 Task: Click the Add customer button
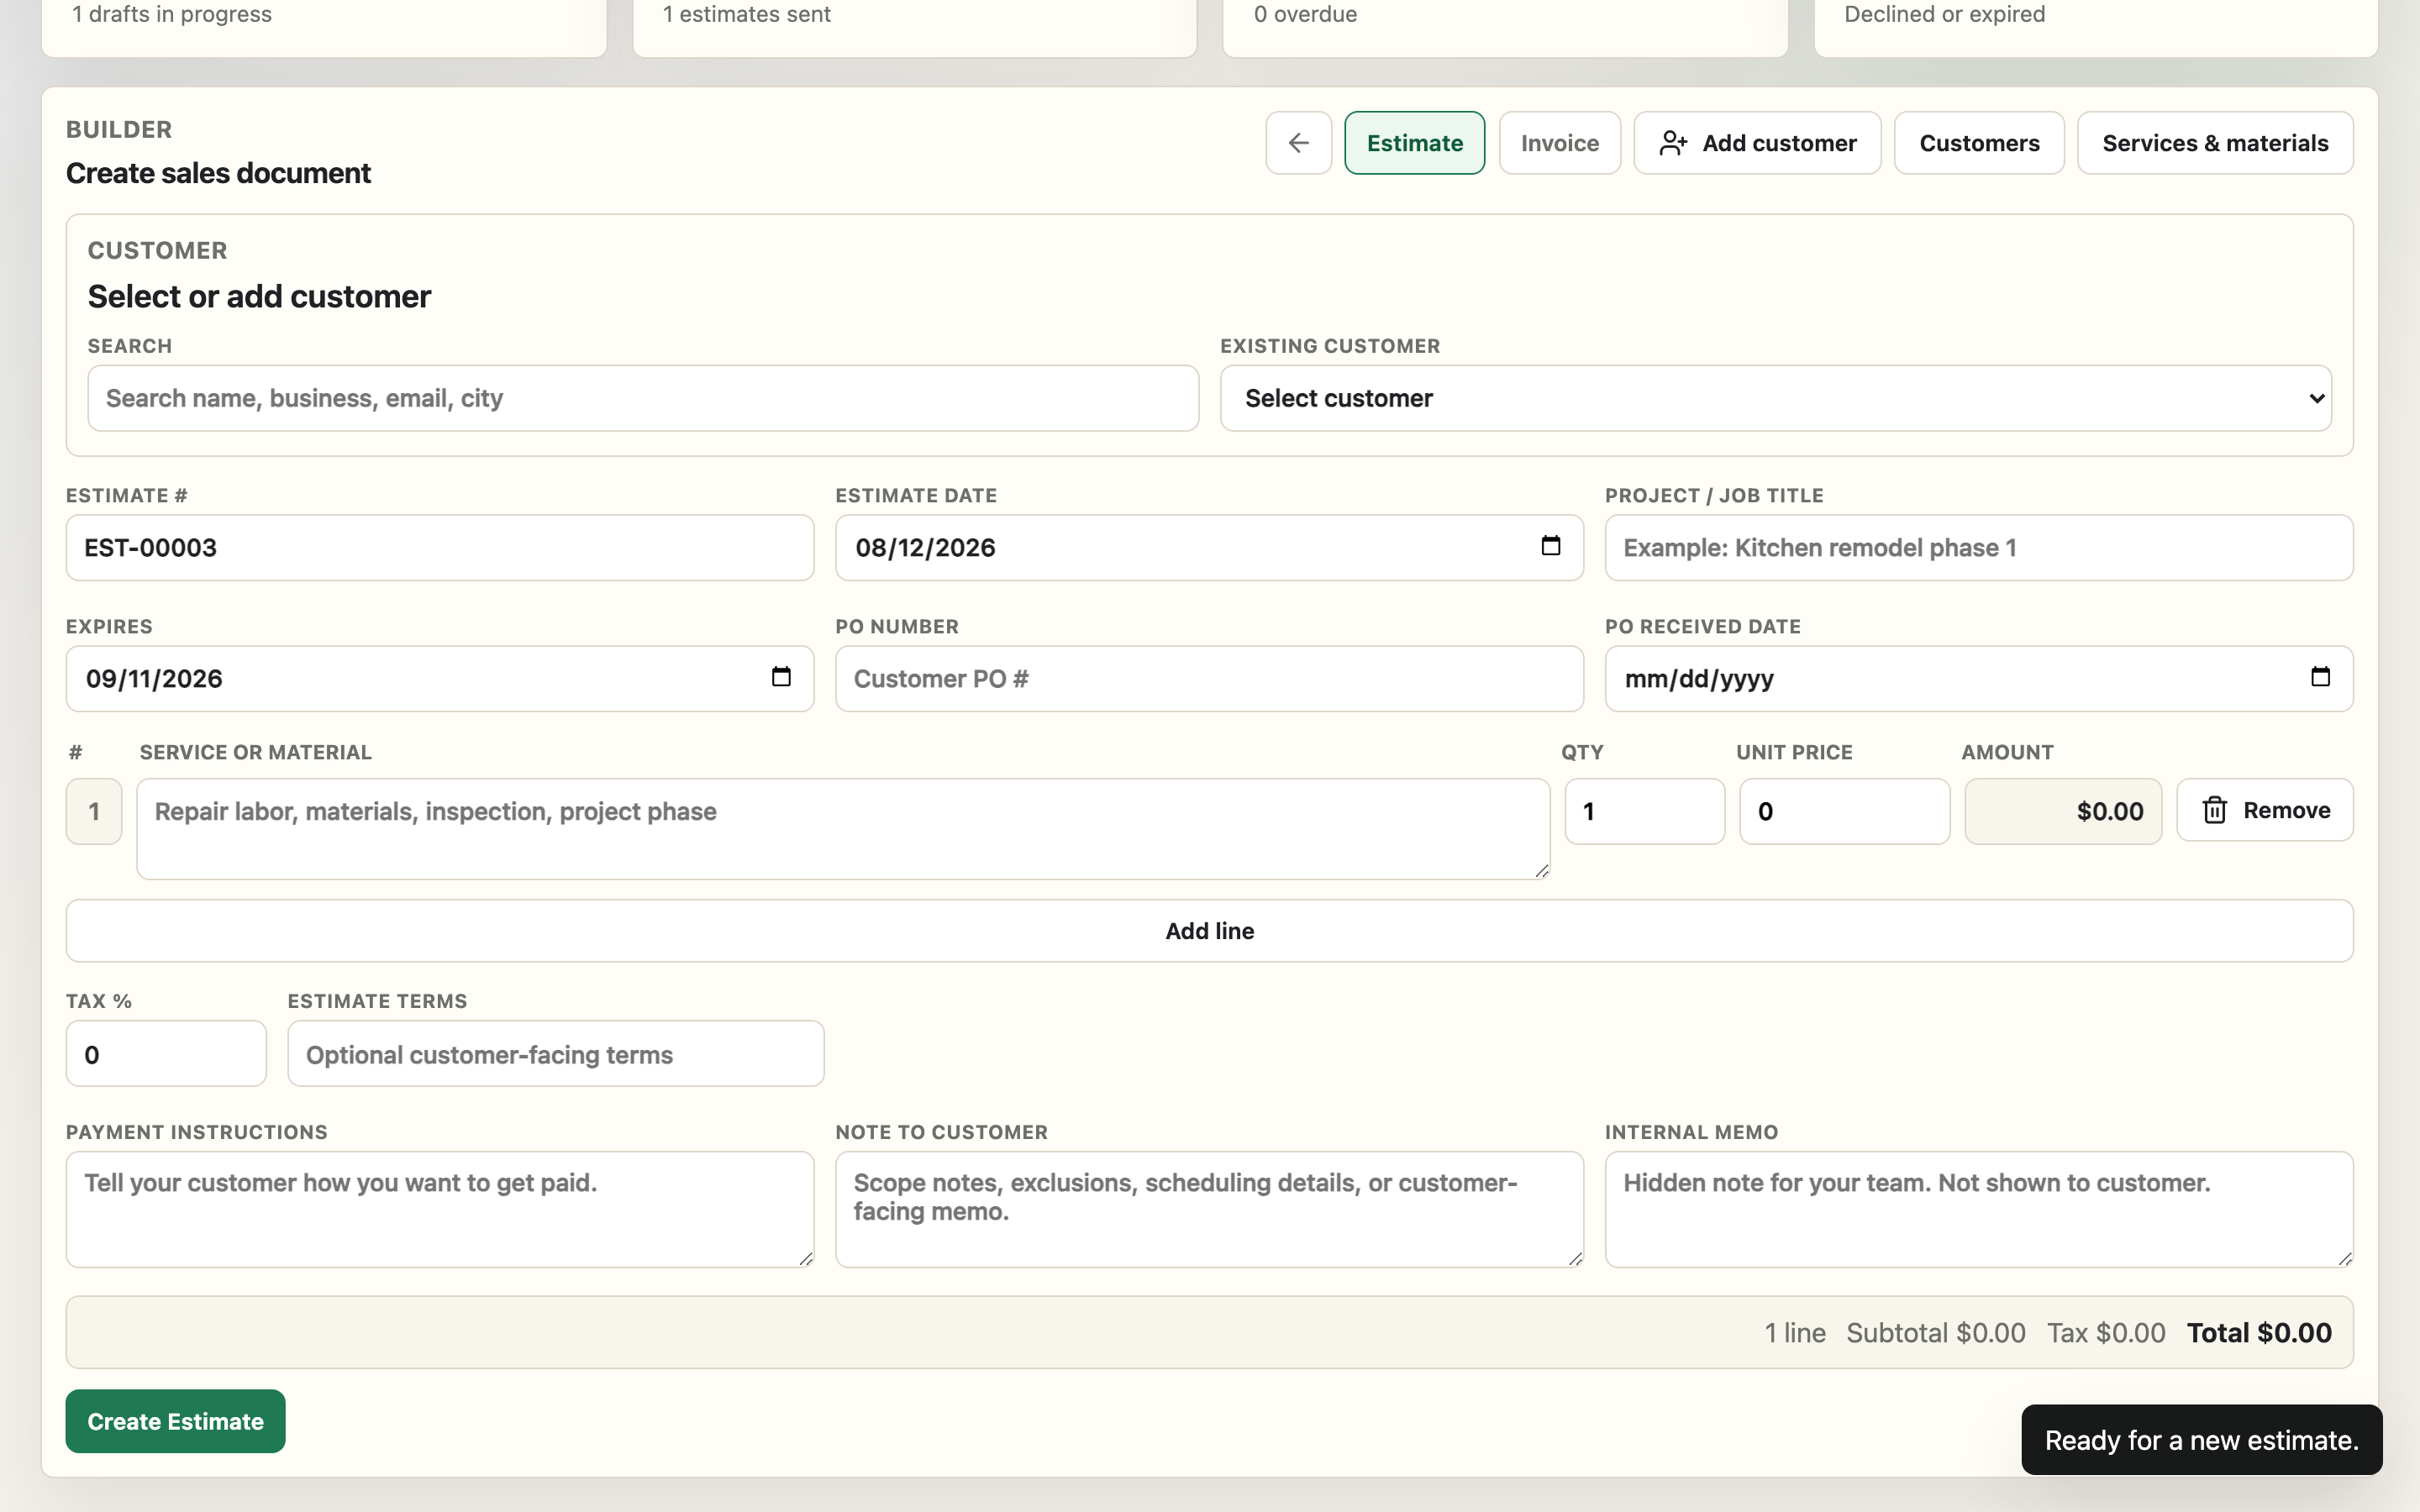pos(1757,143)
